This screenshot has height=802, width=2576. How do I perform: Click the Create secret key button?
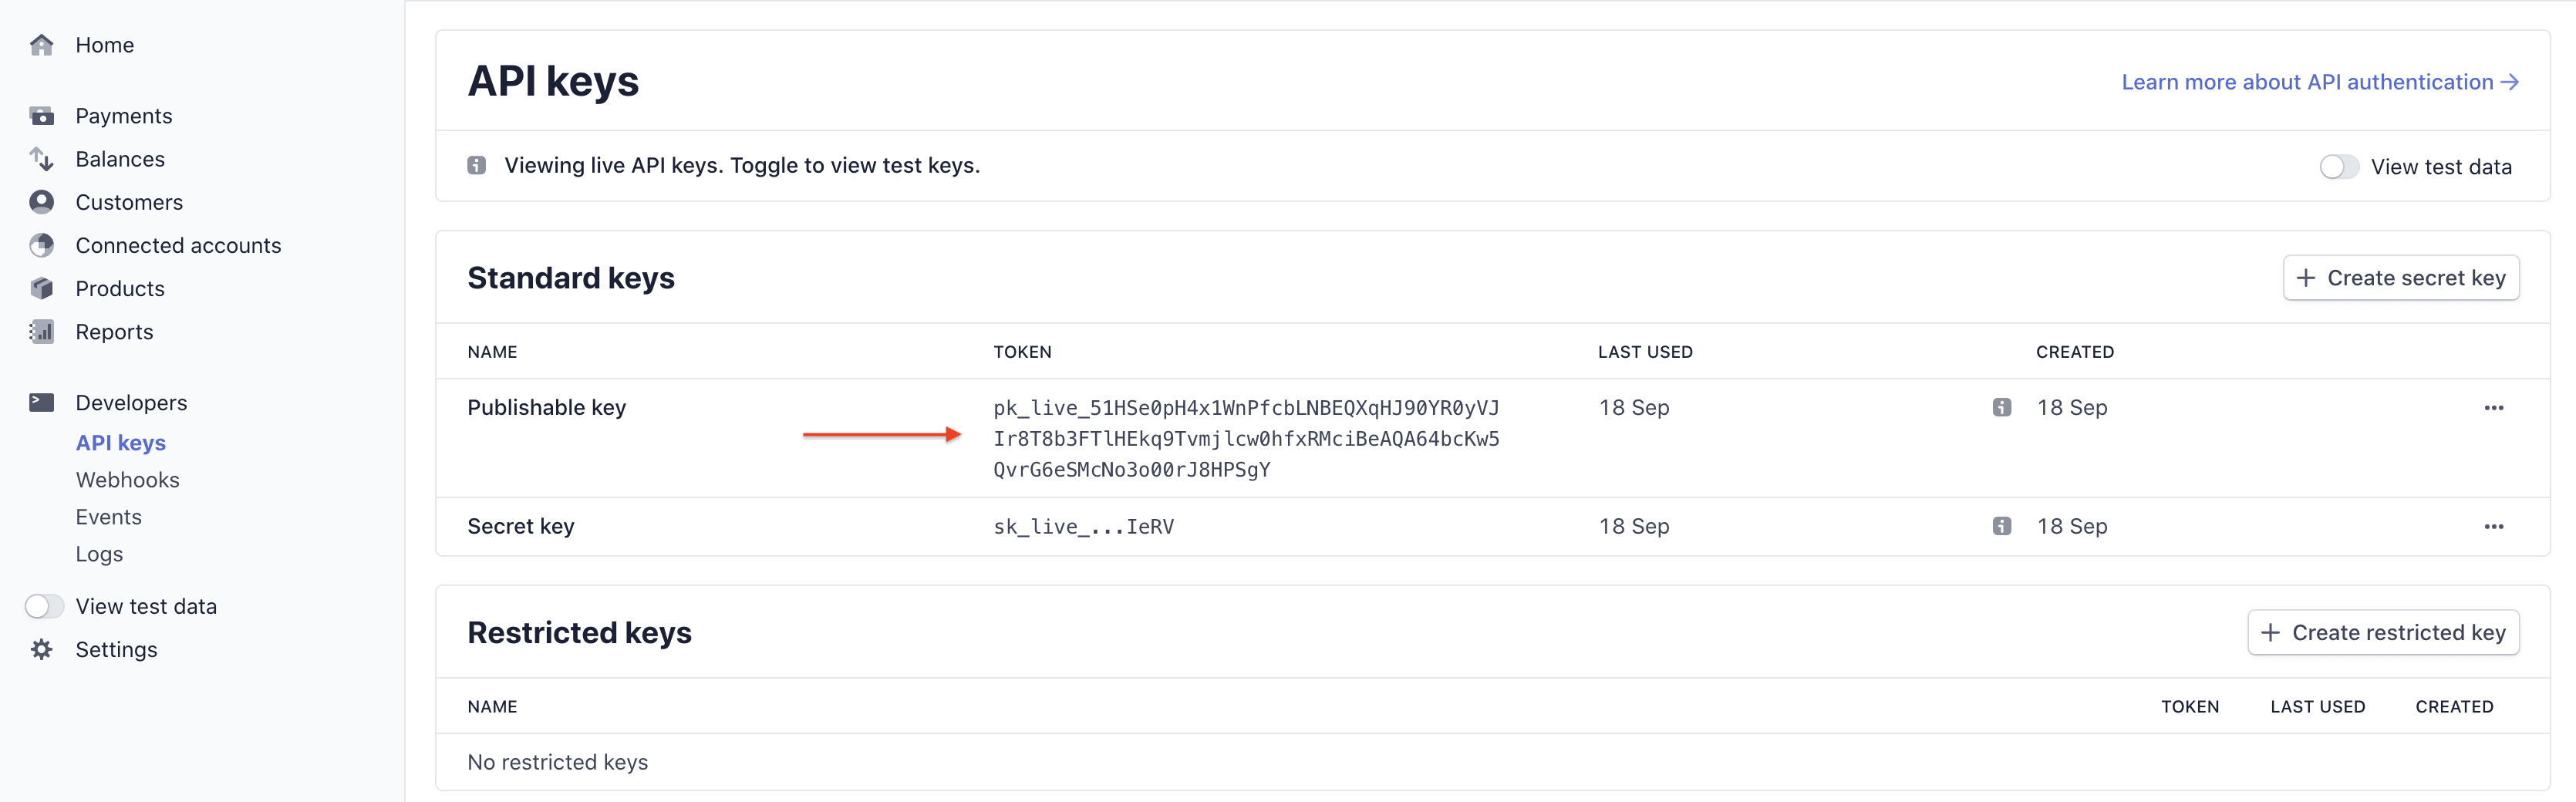[2401, 277]
